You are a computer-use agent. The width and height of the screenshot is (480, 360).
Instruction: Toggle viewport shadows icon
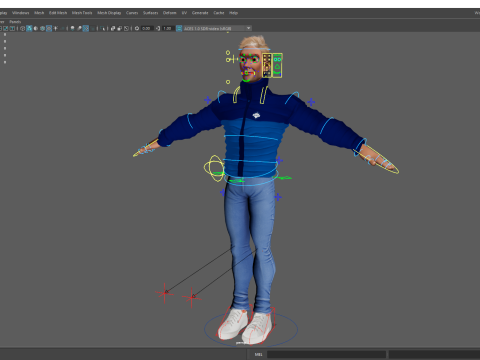click(x=62, y=28)
